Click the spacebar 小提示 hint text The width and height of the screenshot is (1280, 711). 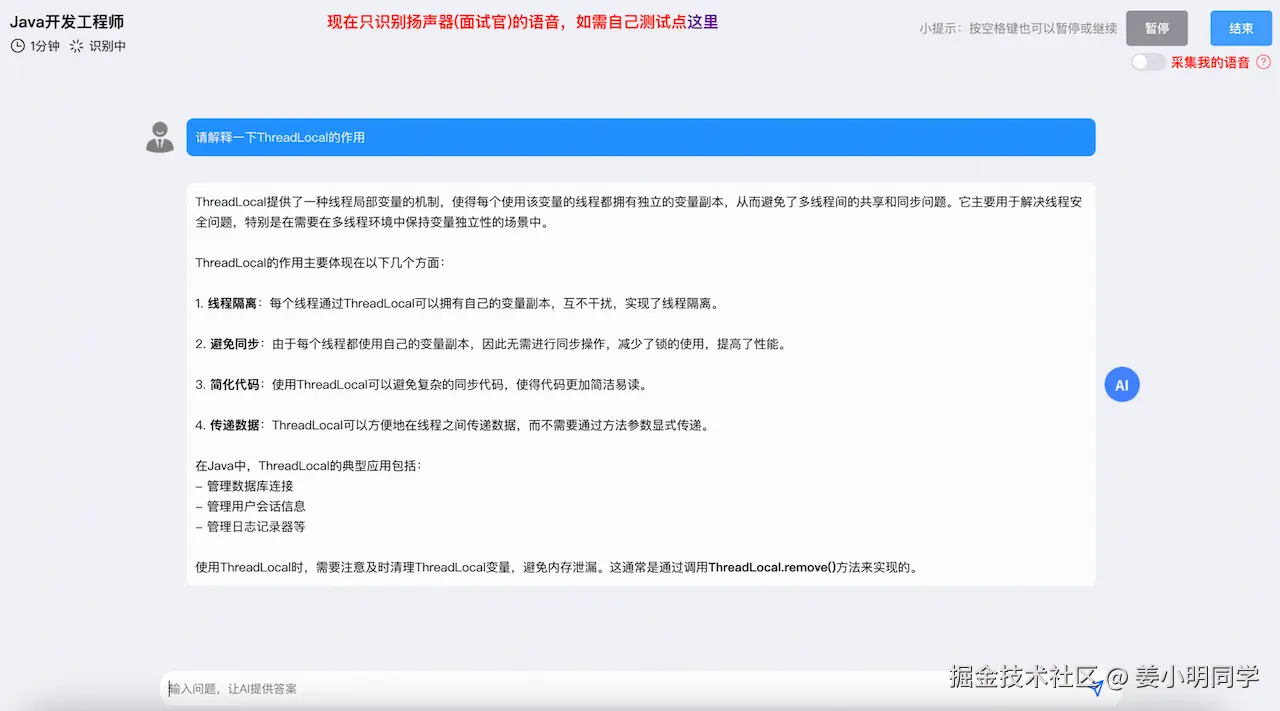1017,28
